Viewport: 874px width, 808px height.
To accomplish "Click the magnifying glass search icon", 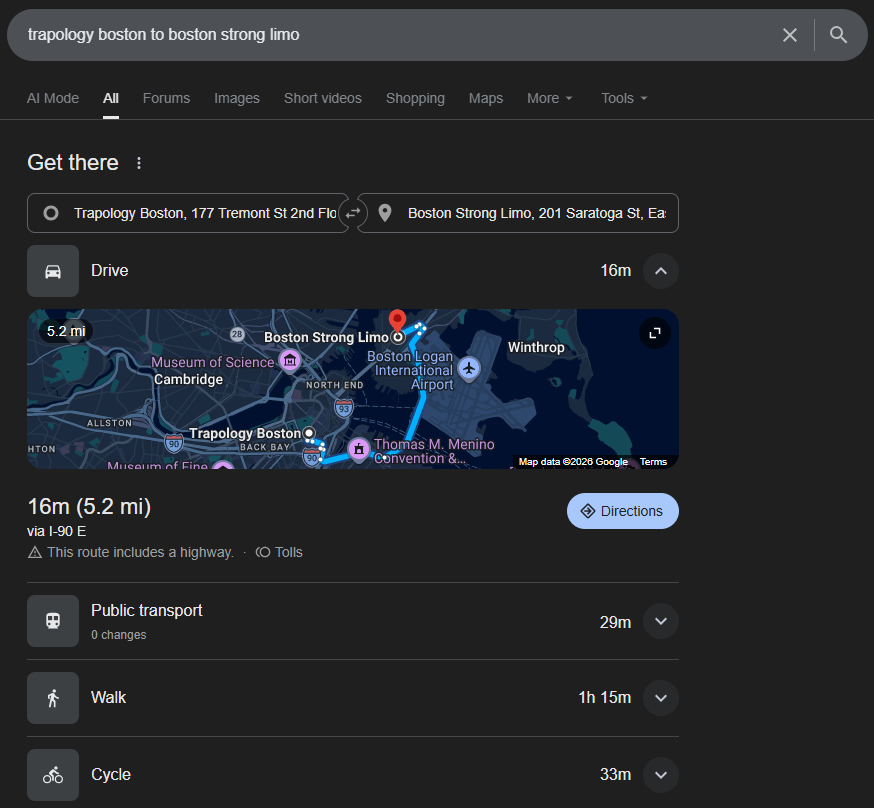I will tap(839, 35).
